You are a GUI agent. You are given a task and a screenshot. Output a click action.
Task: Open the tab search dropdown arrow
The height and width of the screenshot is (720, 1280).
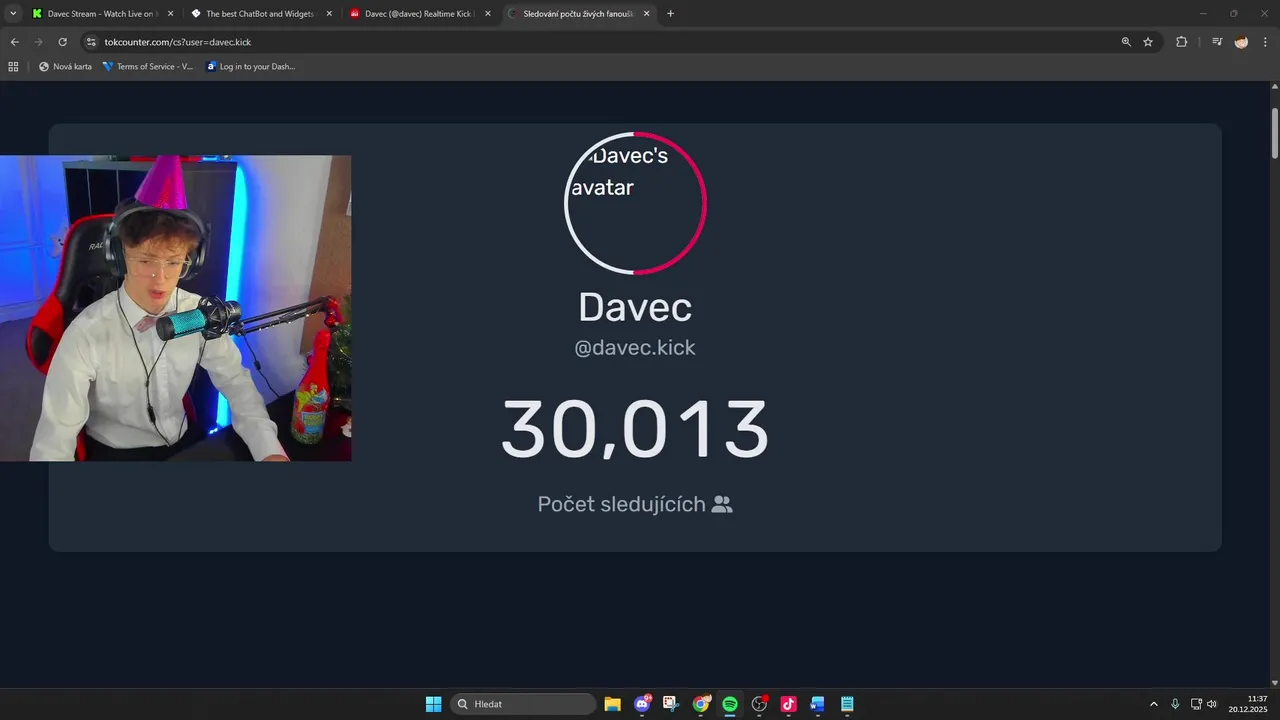pyautogui.click(x=13, y=14)
